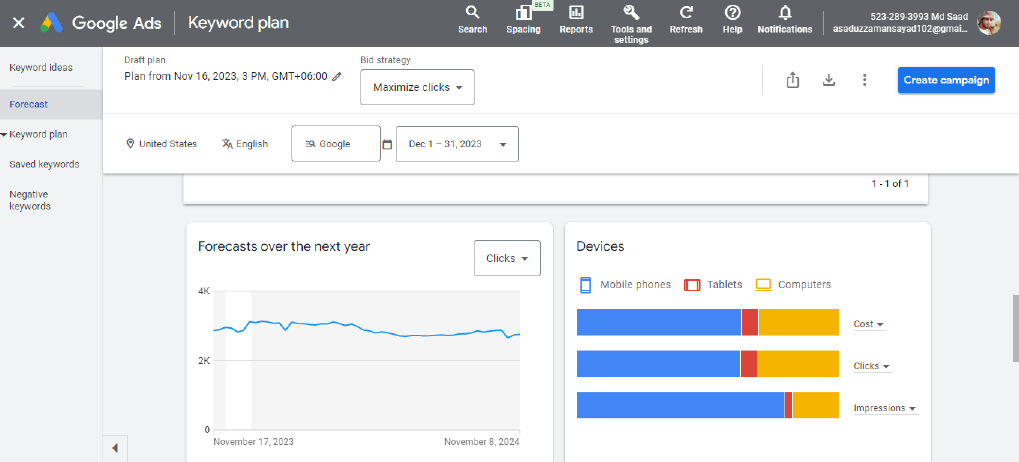Open the Cost dropdown for device bar
This screenshot has width=1019, height=462.
point(869,324)
